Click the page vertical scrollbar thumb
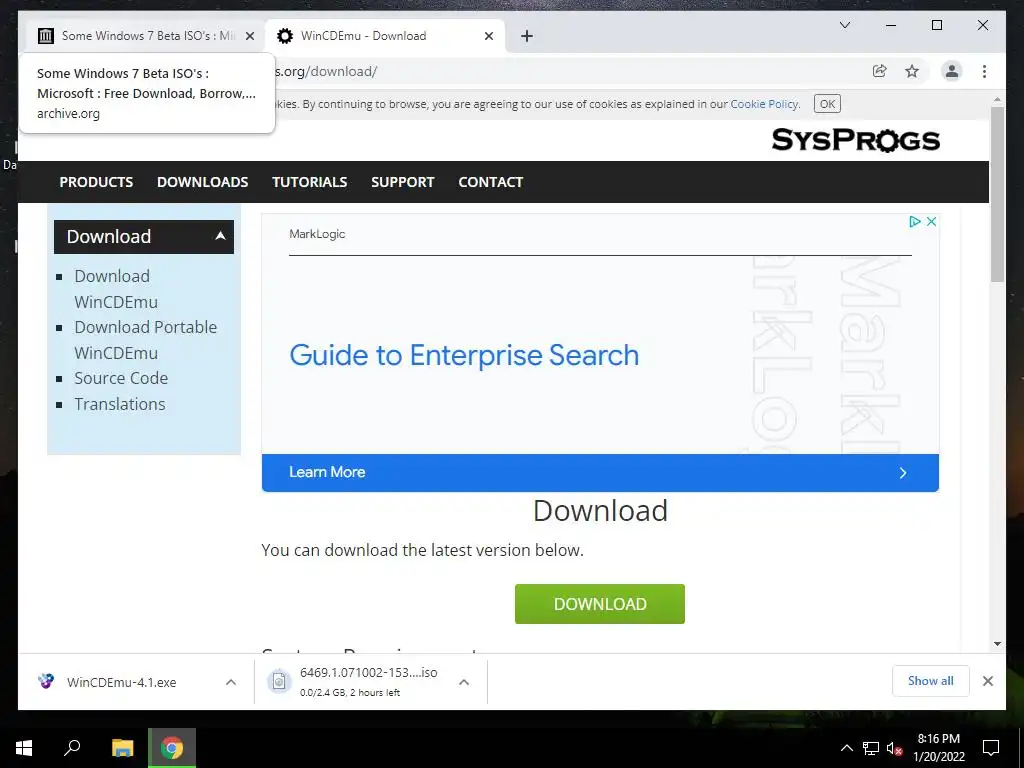Screen dimensions: 1024x768 (x=997, y=194)
